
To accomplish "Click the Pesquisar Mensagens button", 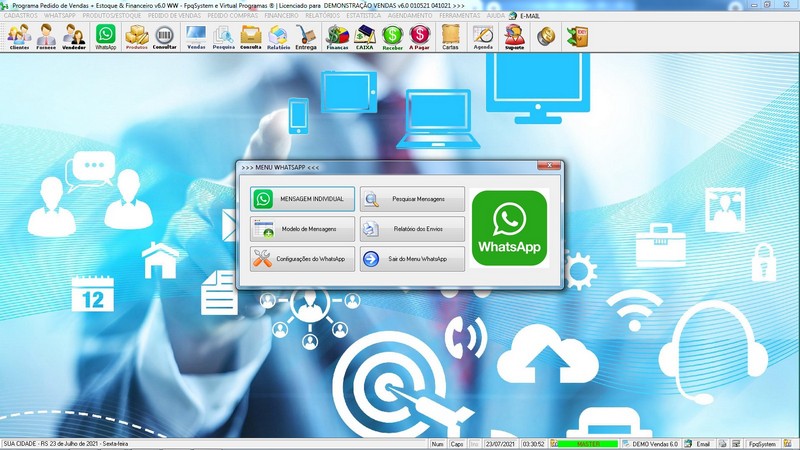I will click(x=412, y=199).
